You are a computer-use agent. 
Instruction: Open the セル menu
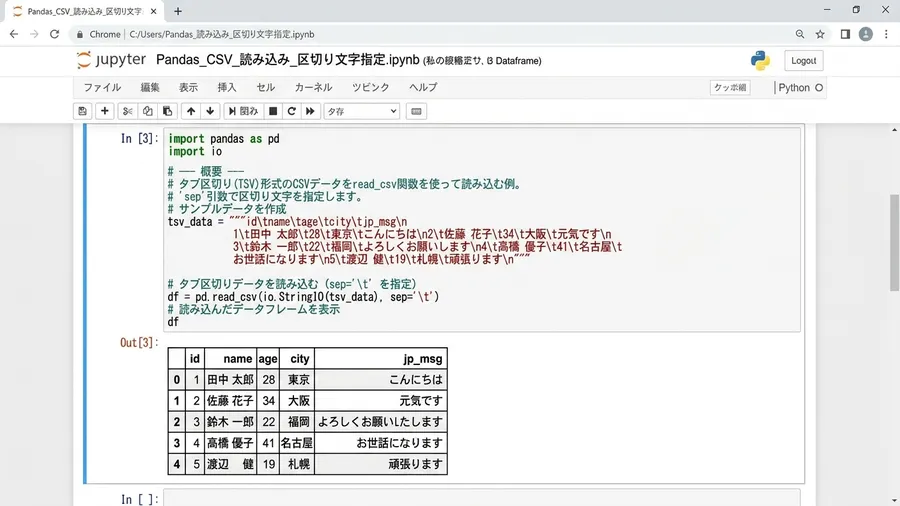(265, 87)
